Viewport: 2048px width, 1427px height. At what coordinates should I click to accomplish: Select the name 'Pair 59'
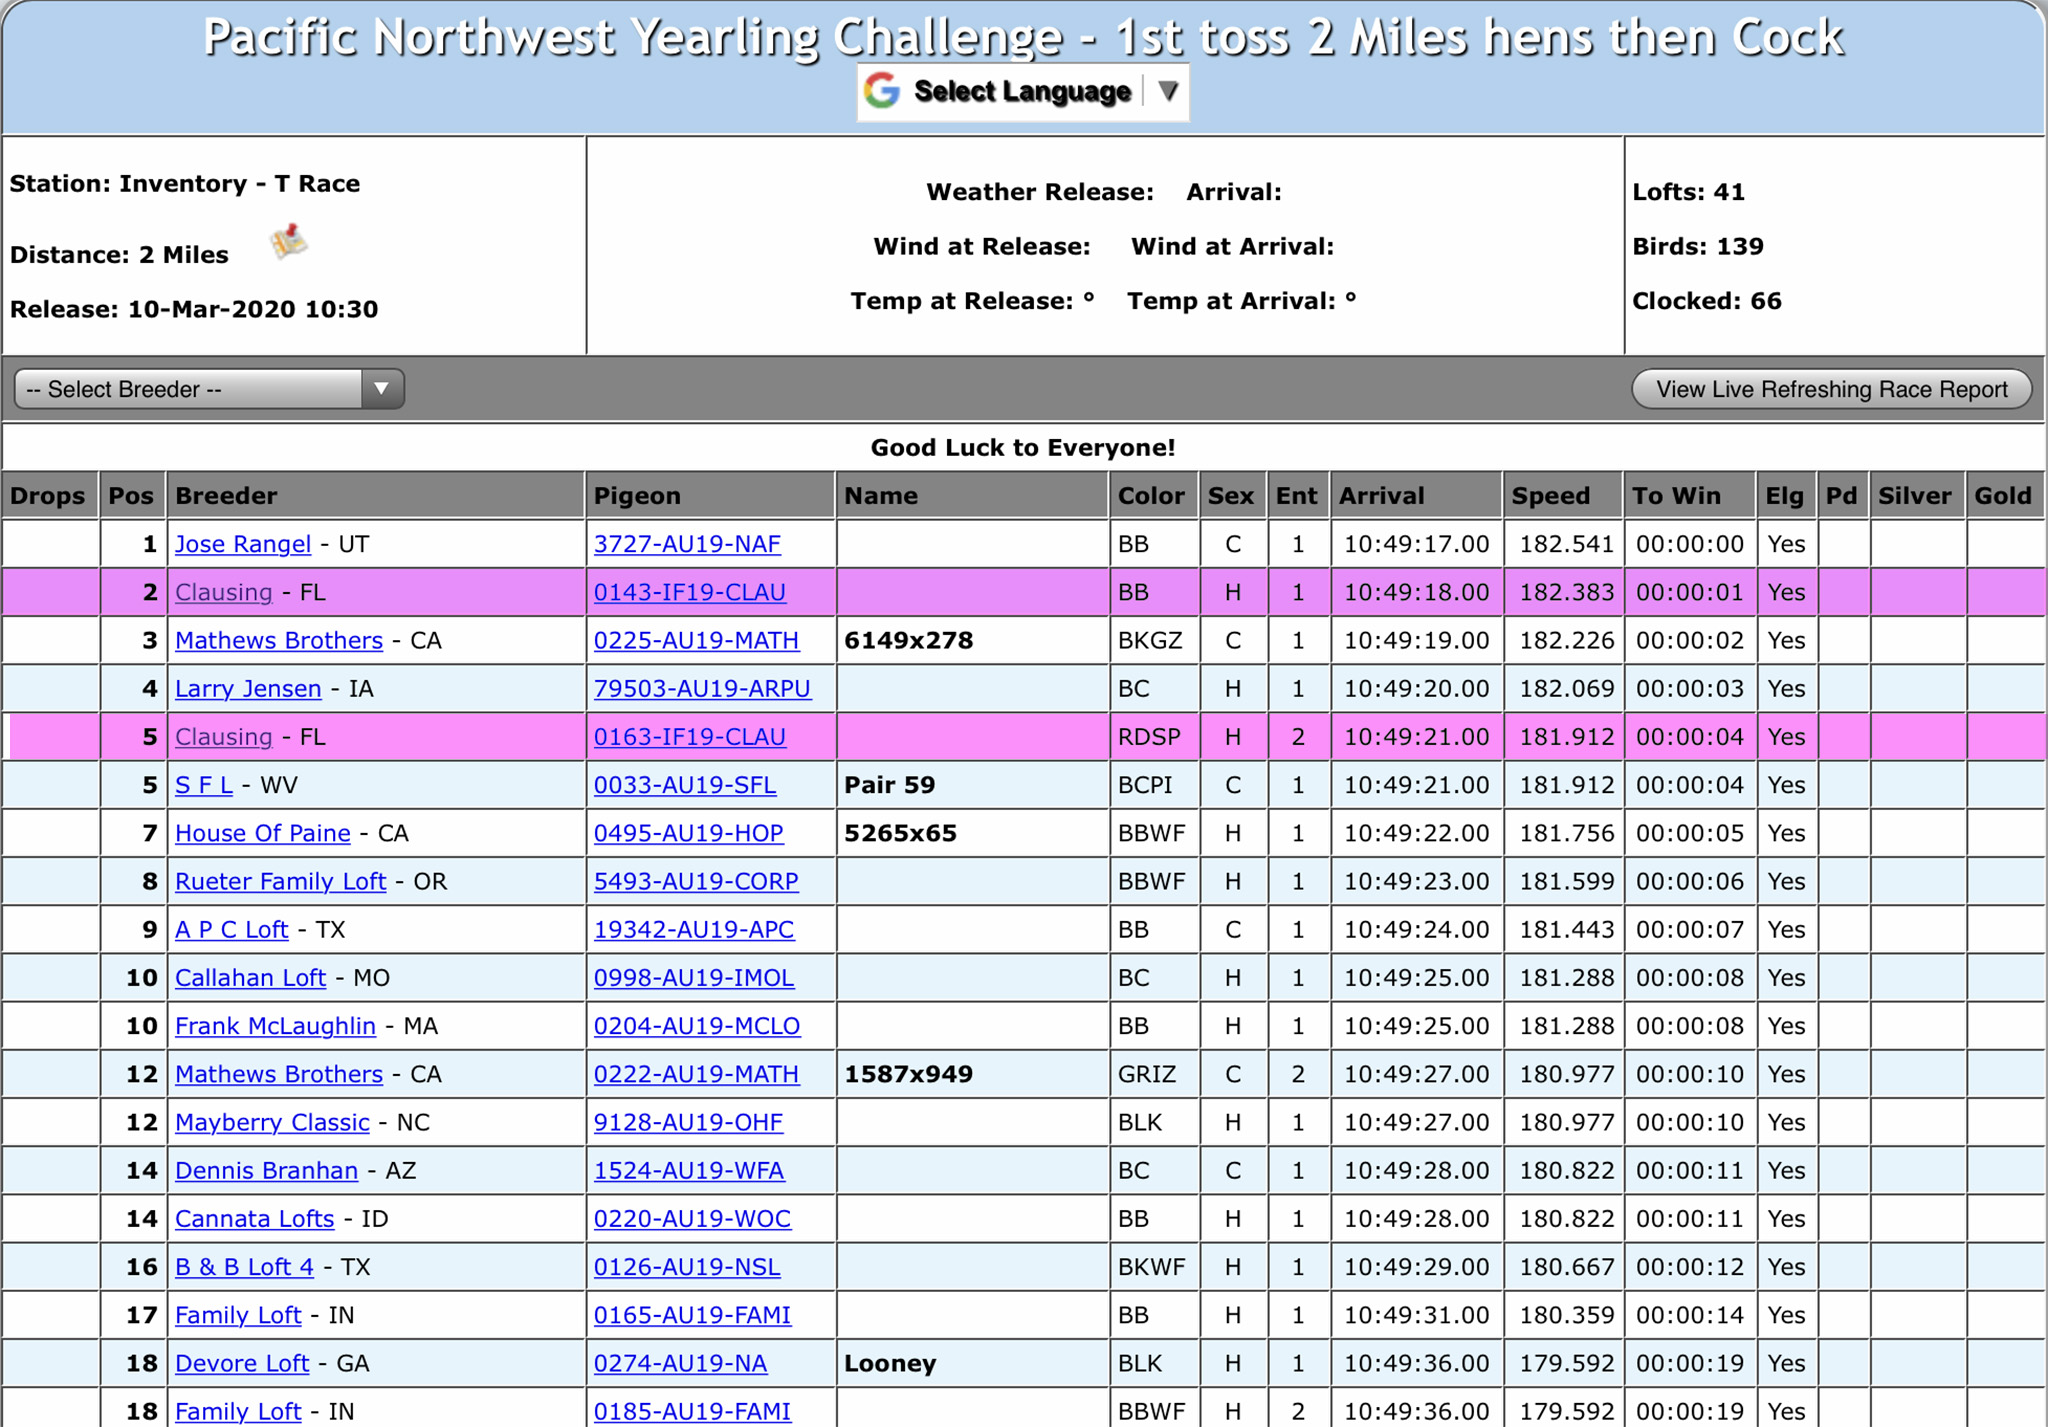coord(889,785)
